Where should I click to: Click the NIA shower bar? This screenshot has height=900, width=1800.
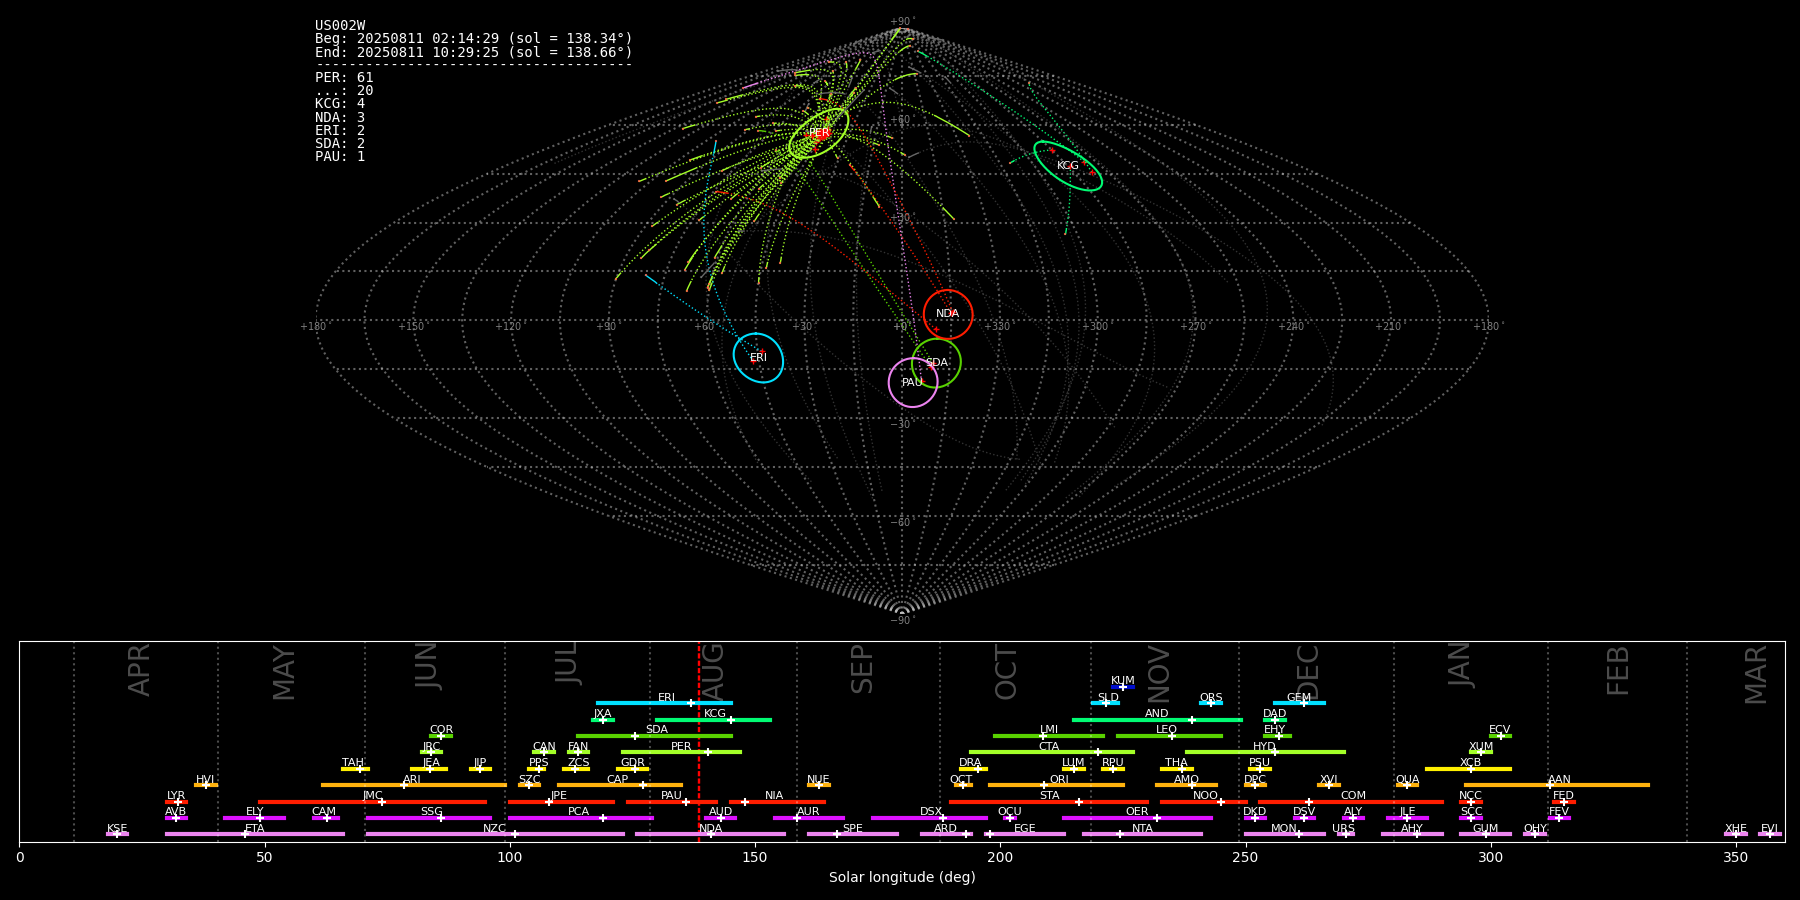pyautogui.click(x=777, y=802)
